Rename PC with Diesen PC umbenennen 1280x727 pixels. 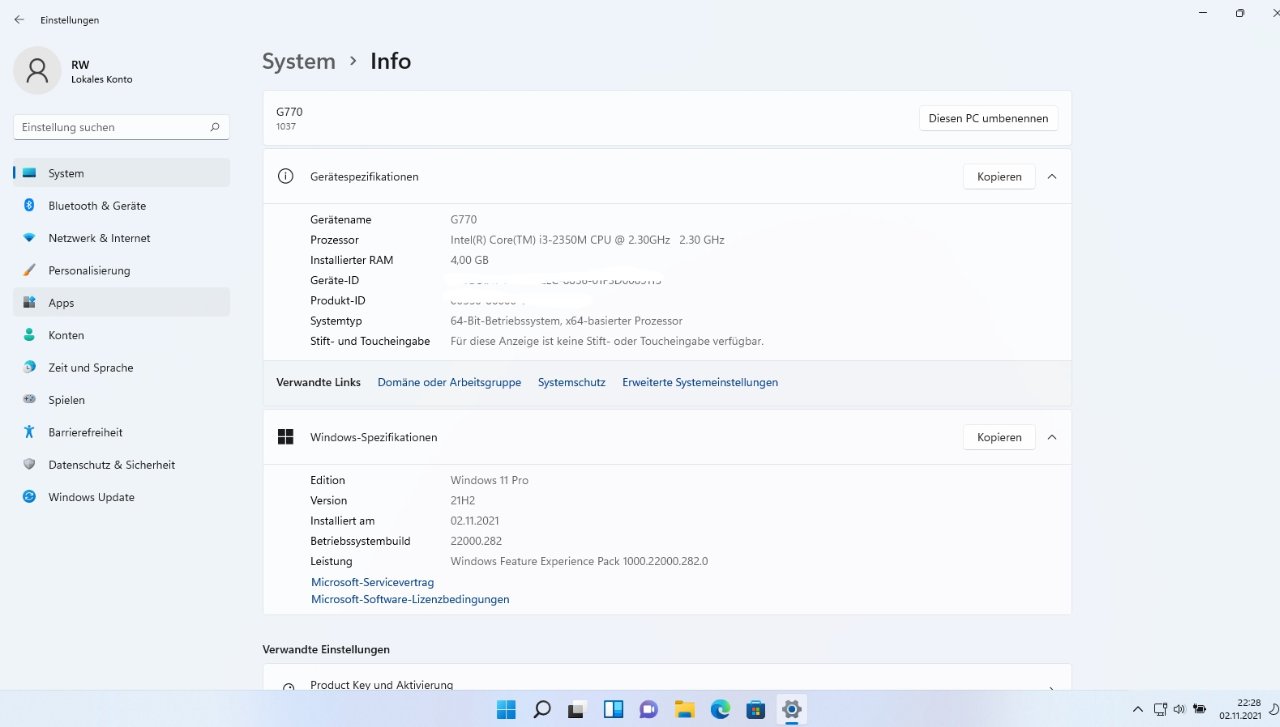(x=988, y=118)
